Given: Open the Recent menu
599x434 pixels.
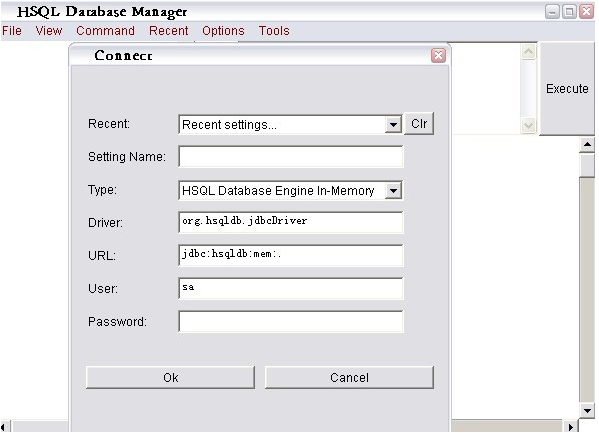Looking at the screenshot, I should [168, 31].
